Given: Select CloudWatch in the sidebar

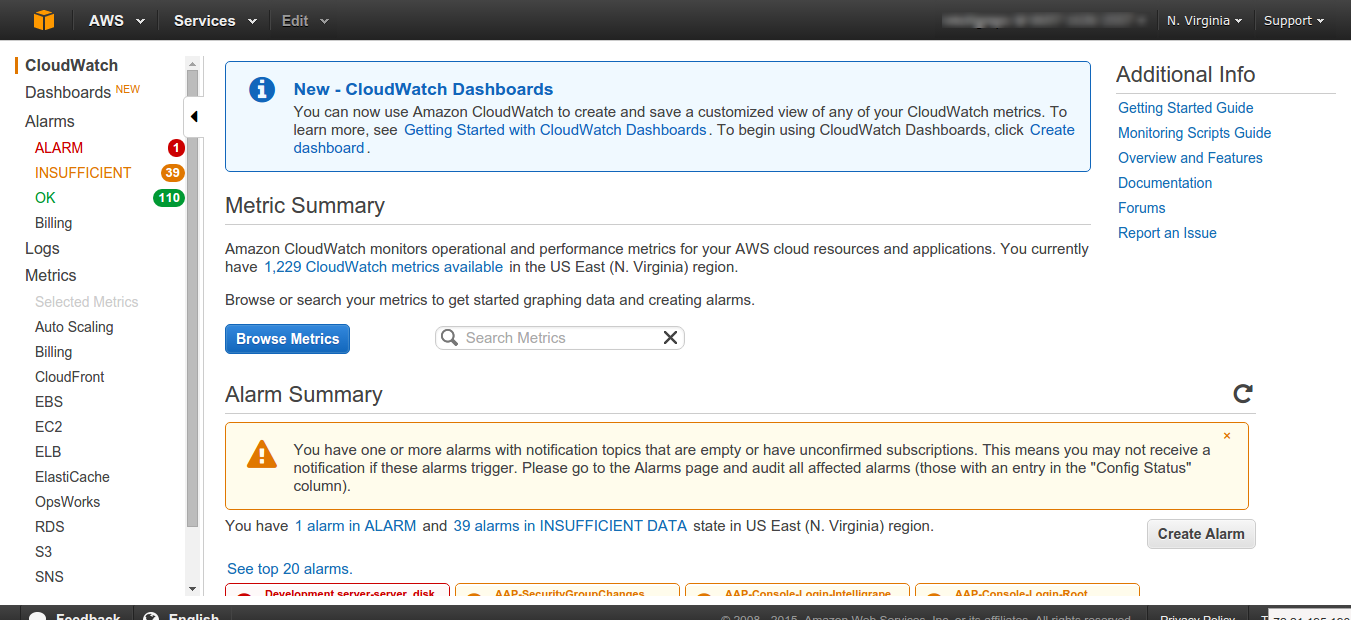Looking at the screenshot, I should [72, 65].
